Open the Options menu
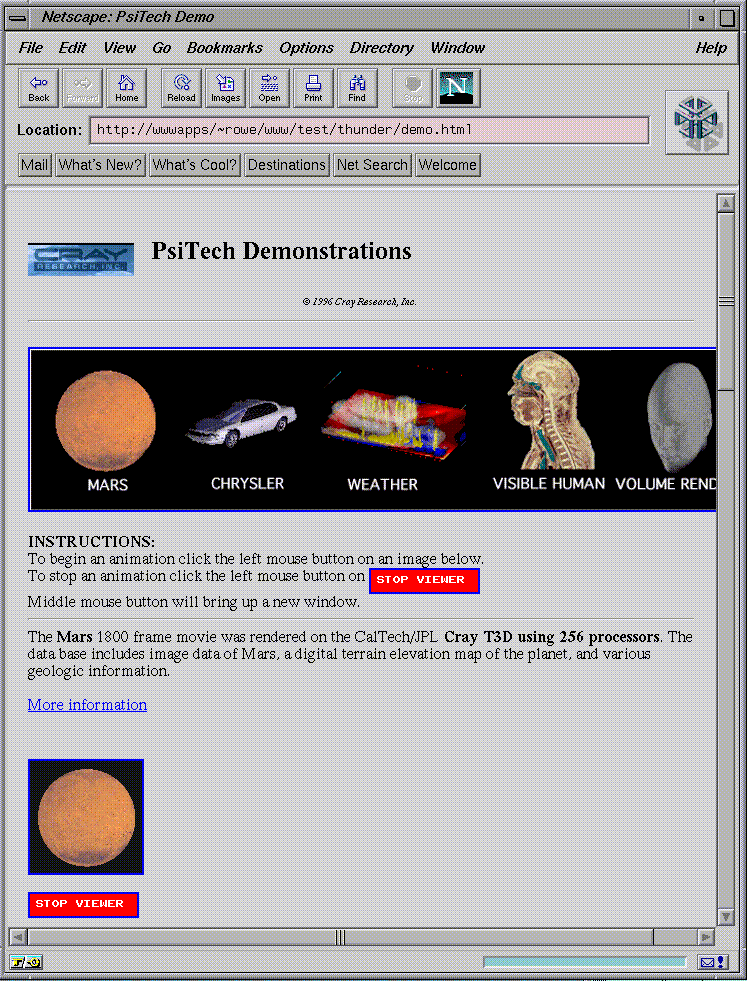 tap(307, 48)
